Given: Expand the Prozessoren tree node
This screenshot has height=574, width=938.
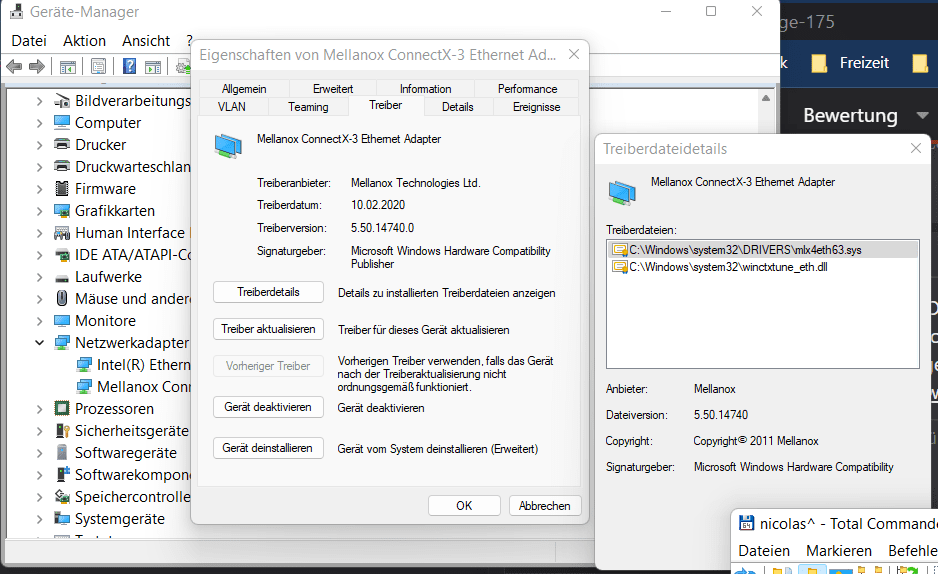Looking at the screenshot, I should click(39, 409).
